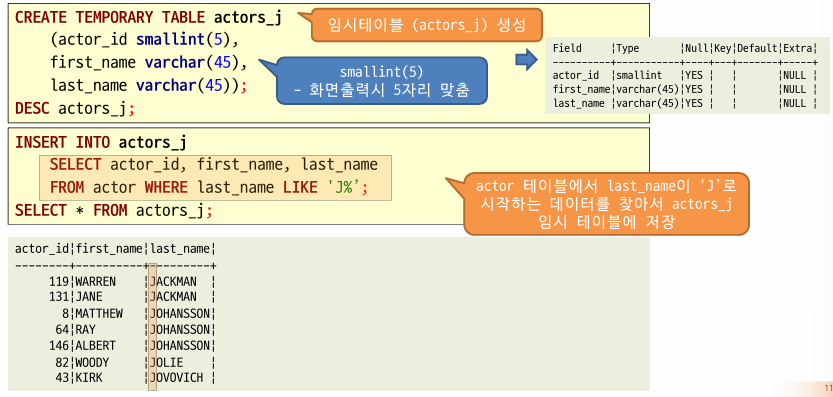The height and width of the screenshot is (397, 833).
Task: Click first name 'WOODY' in the result
Action: tap(92, 363)
